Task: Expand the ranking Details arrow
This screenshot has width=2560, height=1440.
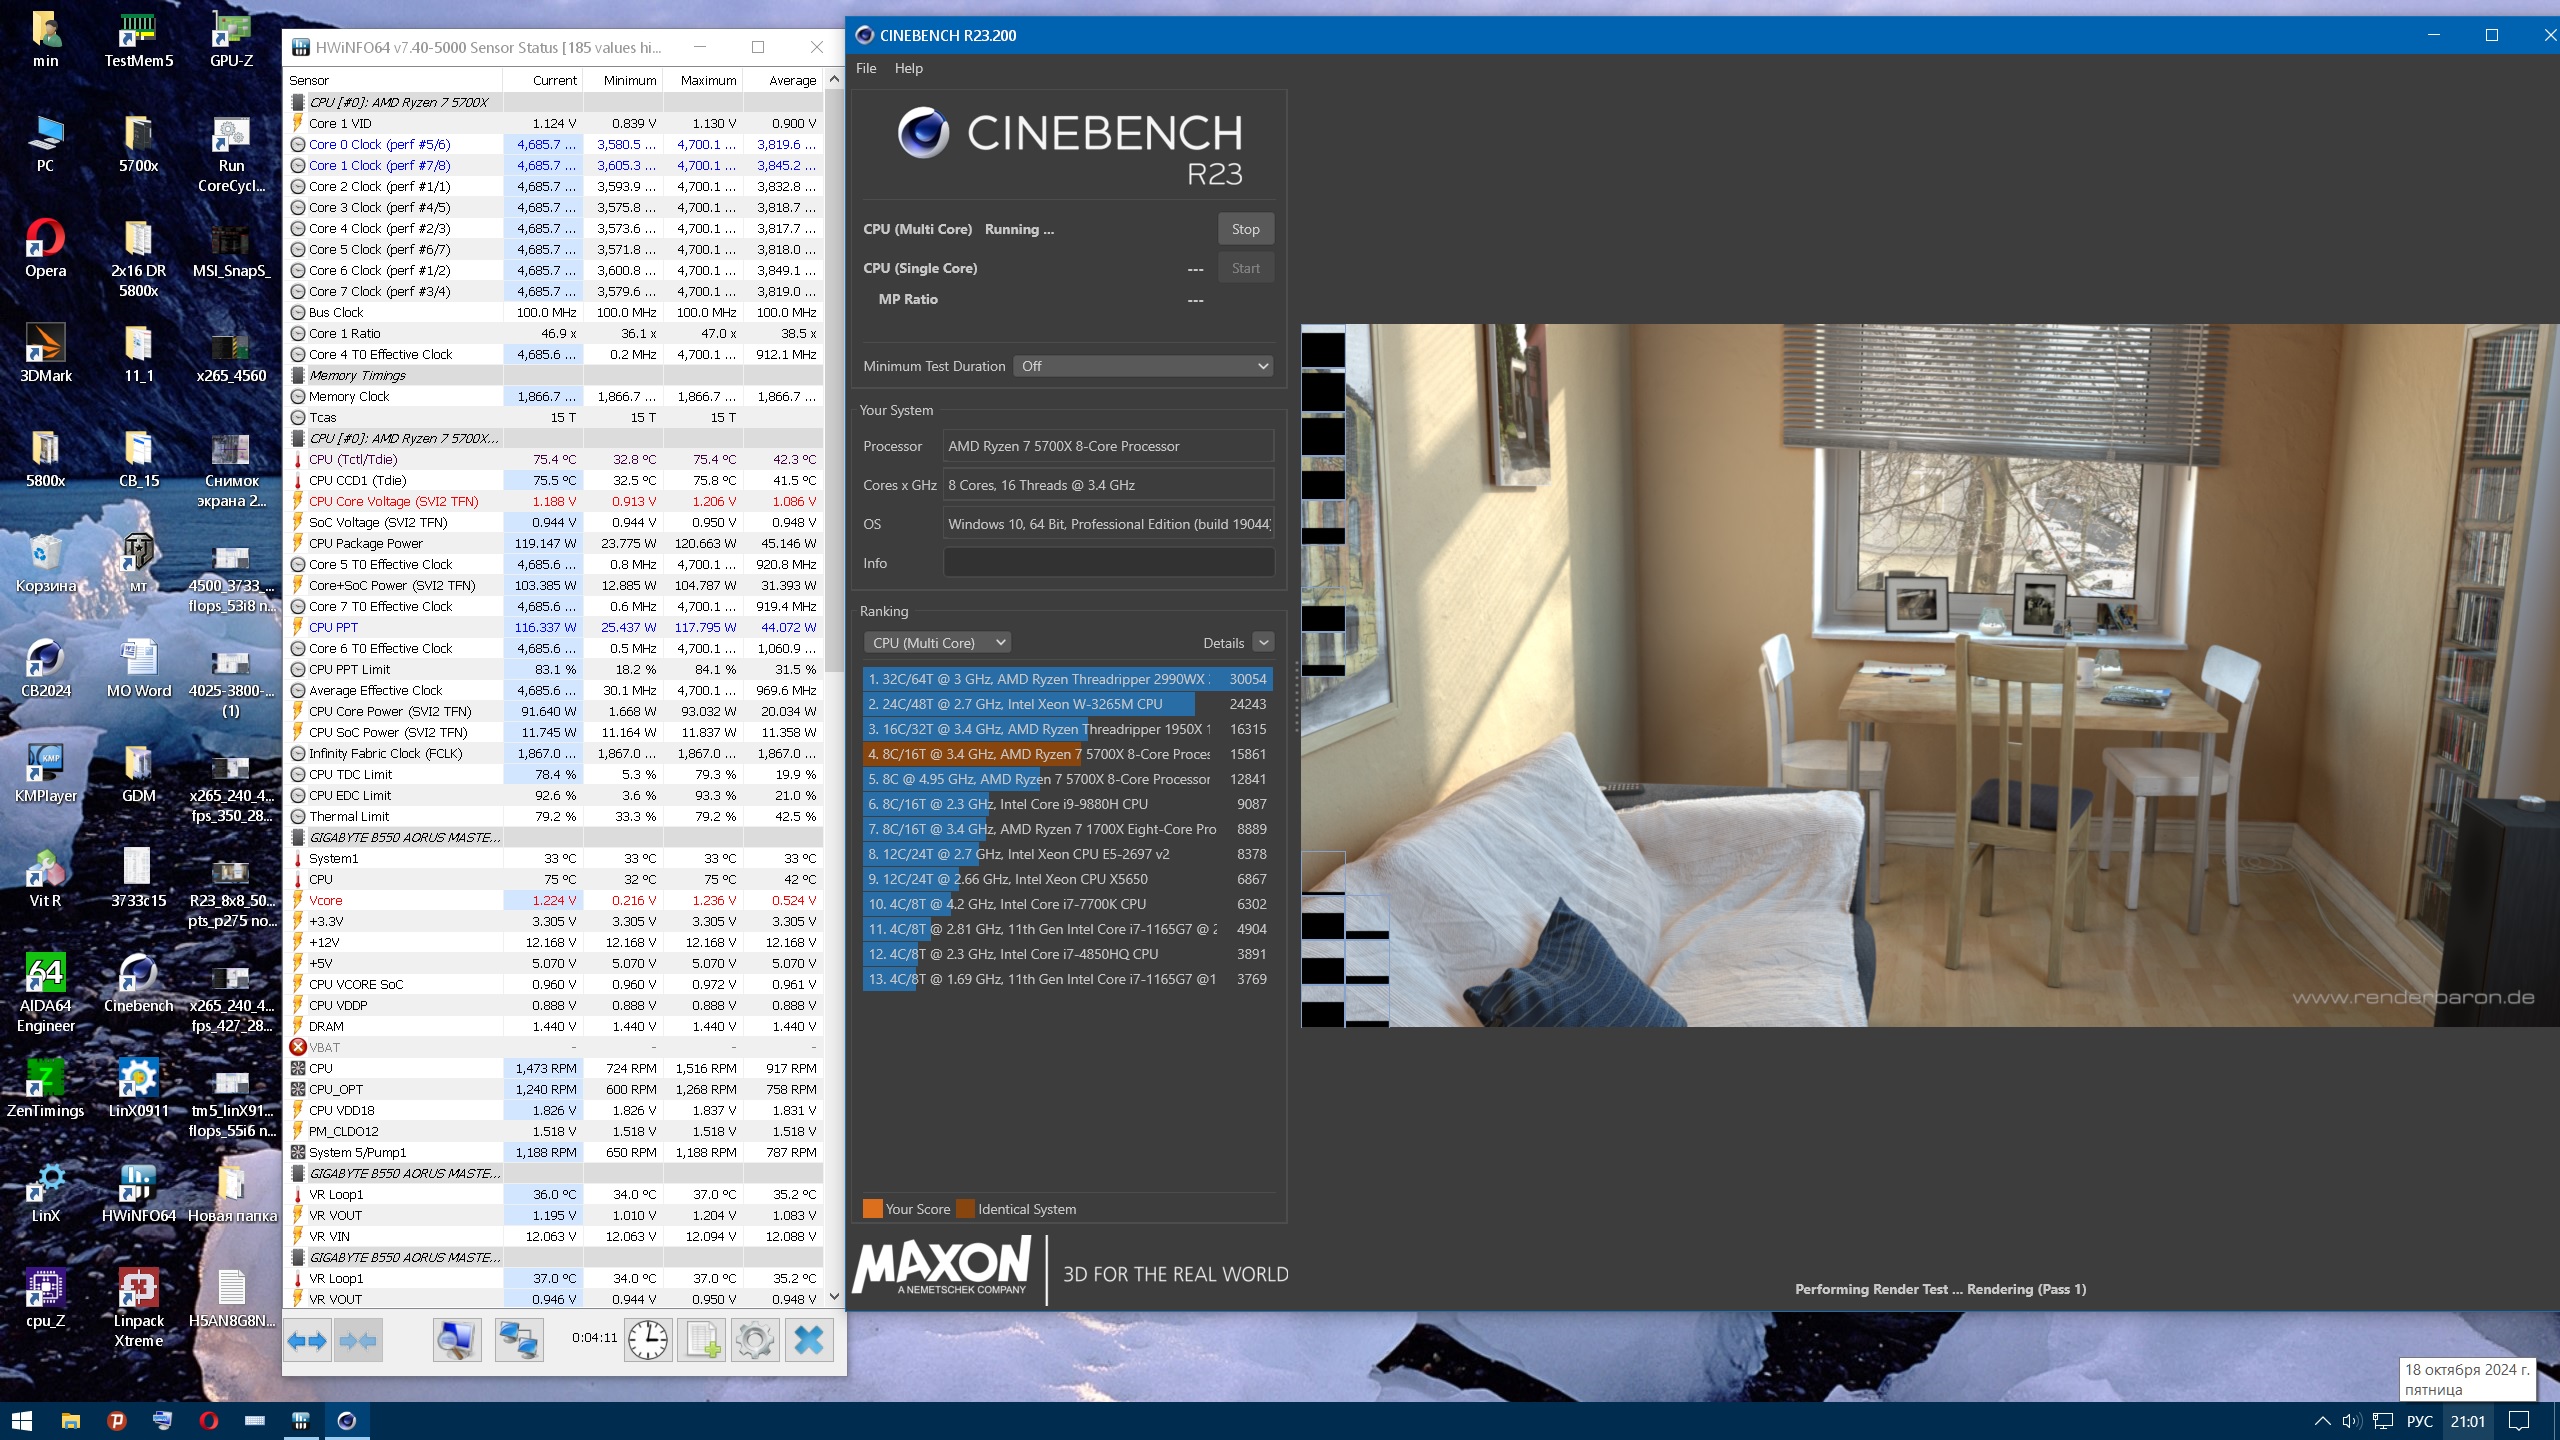Action: tap(1264, 643)
